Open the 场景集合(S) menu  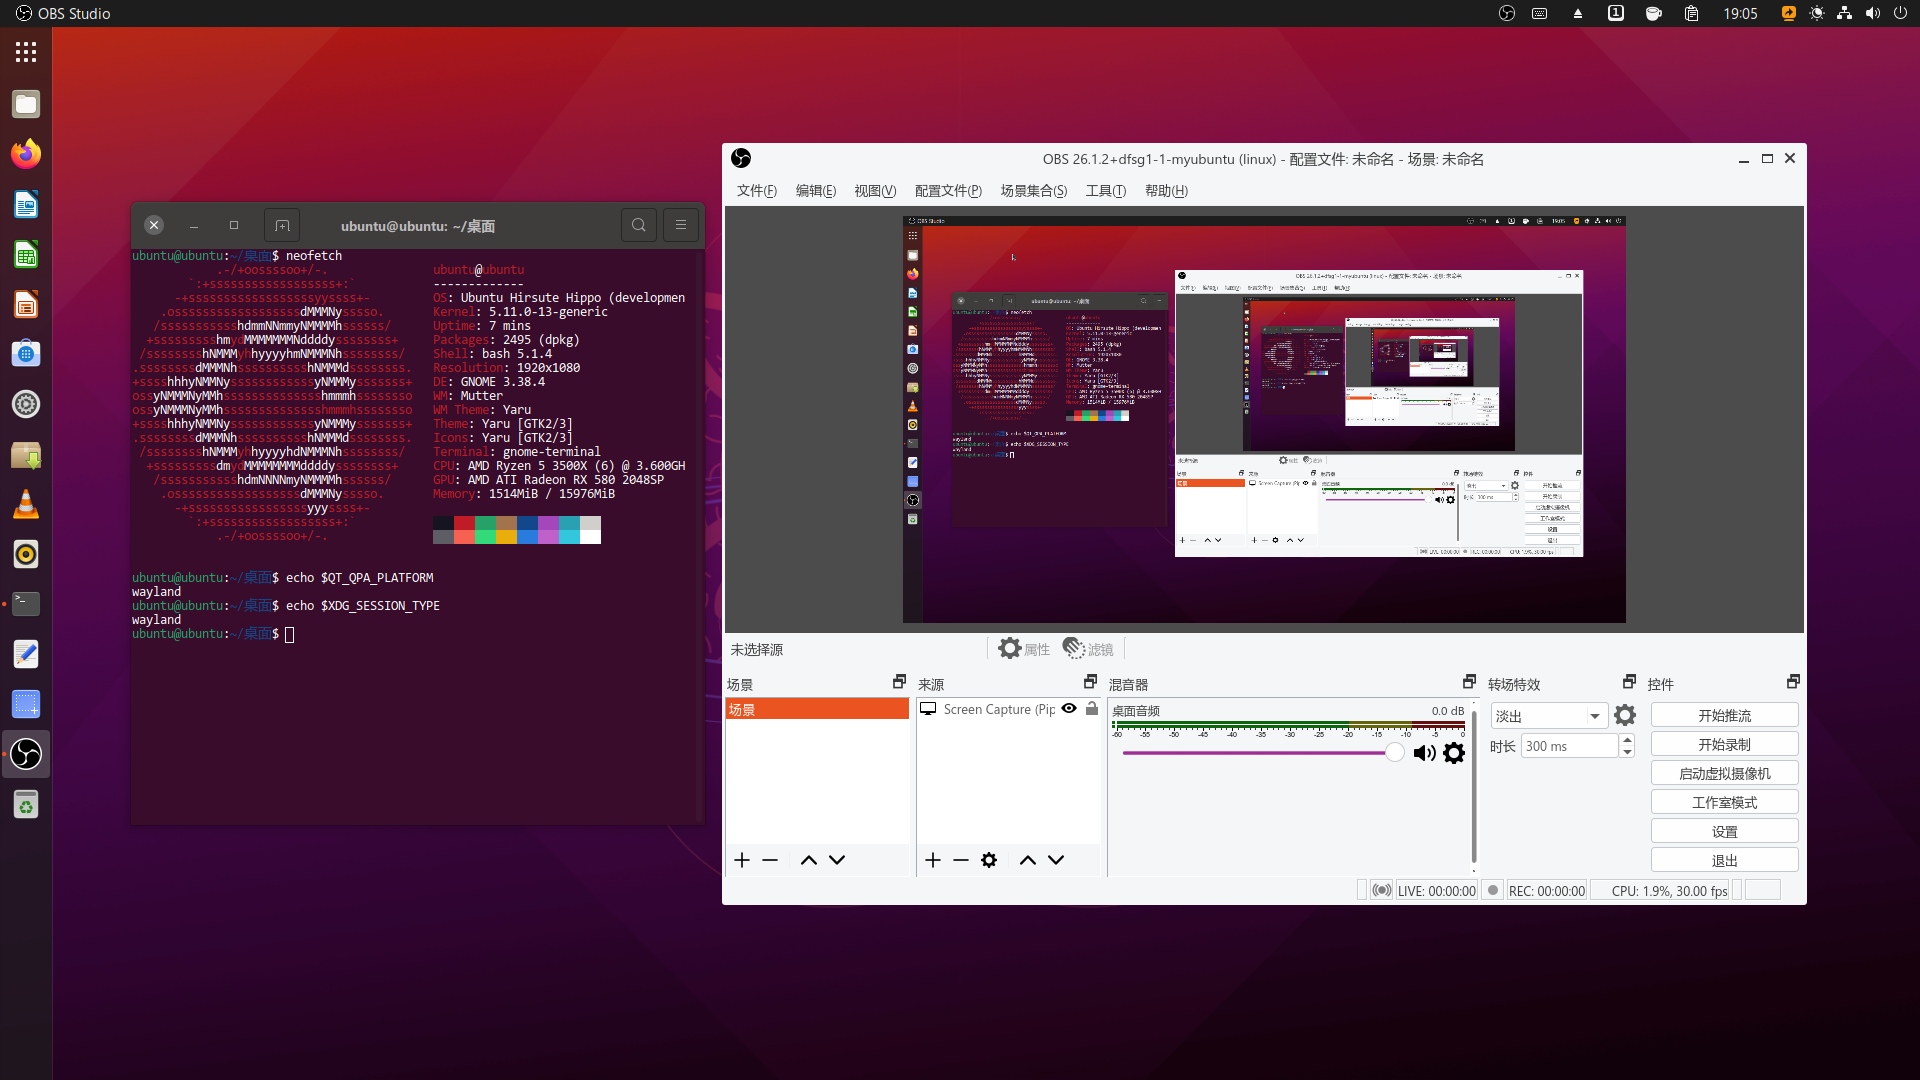(x=1034, y=190)
